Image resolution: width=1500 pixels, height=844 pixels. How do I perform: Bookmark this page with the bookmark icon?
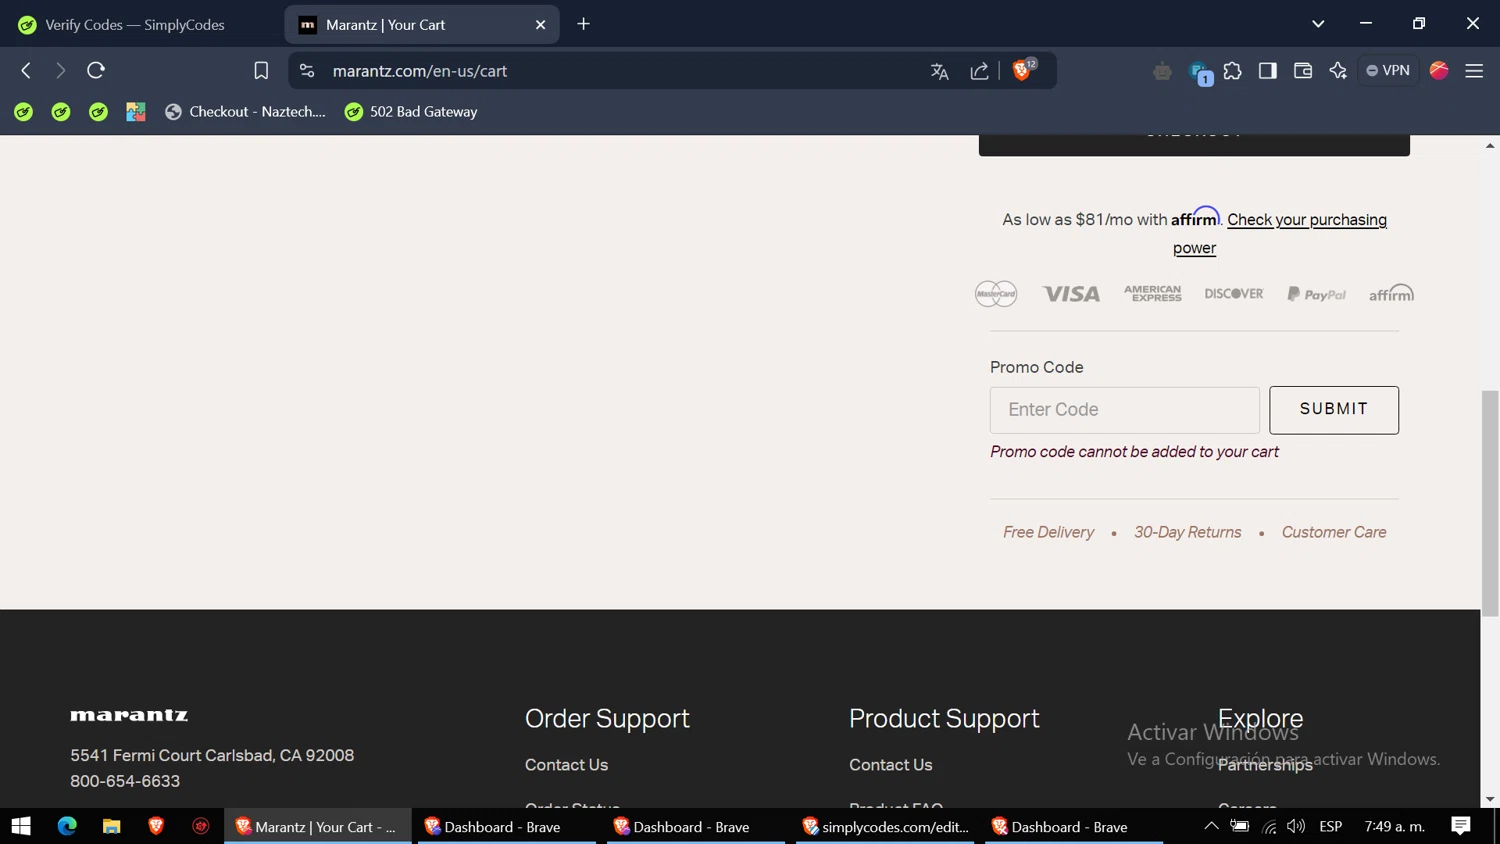(x=261, y=71)
